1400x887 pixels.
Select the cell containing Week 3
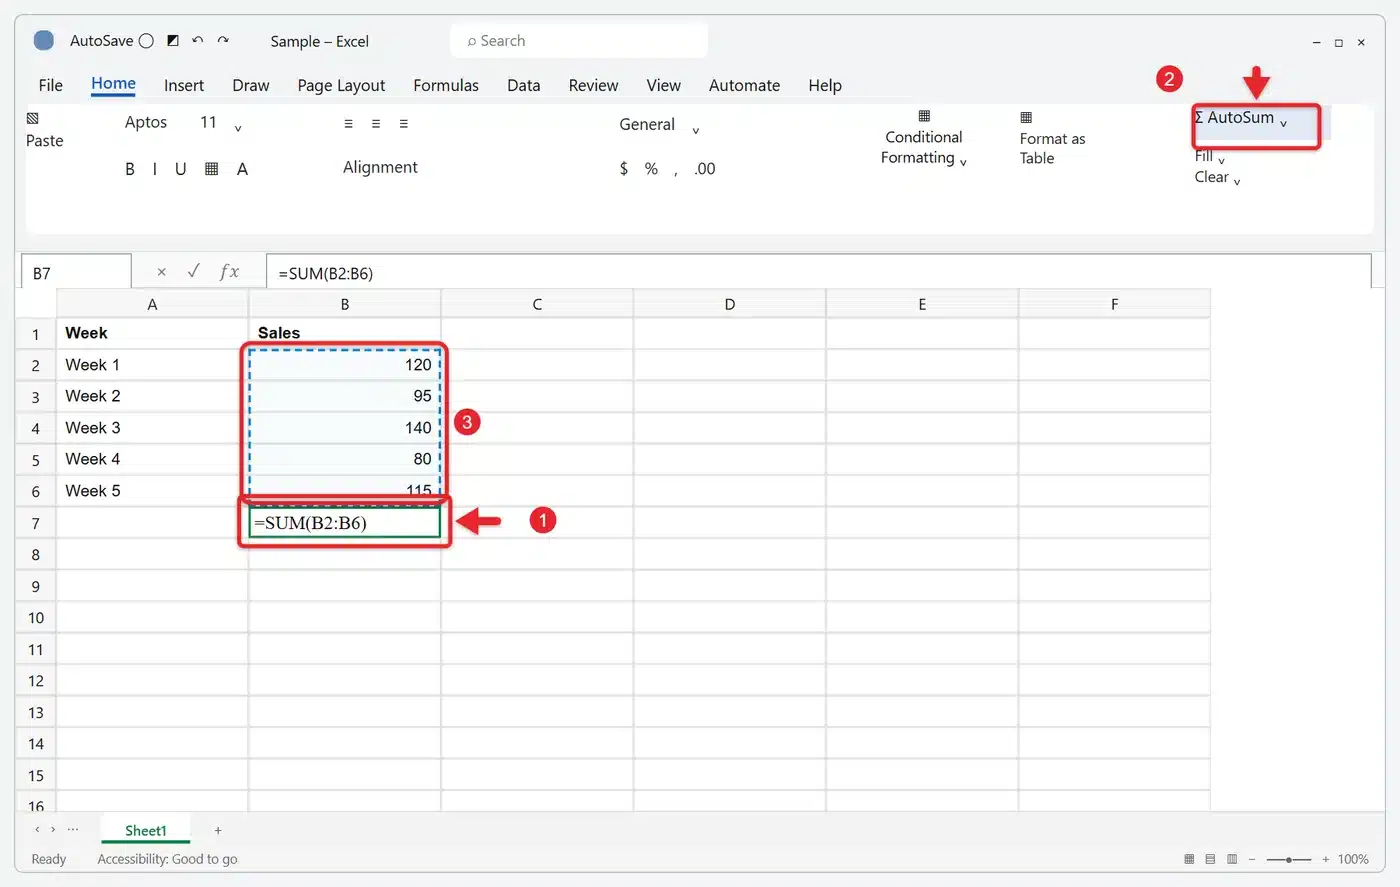(x=152, y=428)
